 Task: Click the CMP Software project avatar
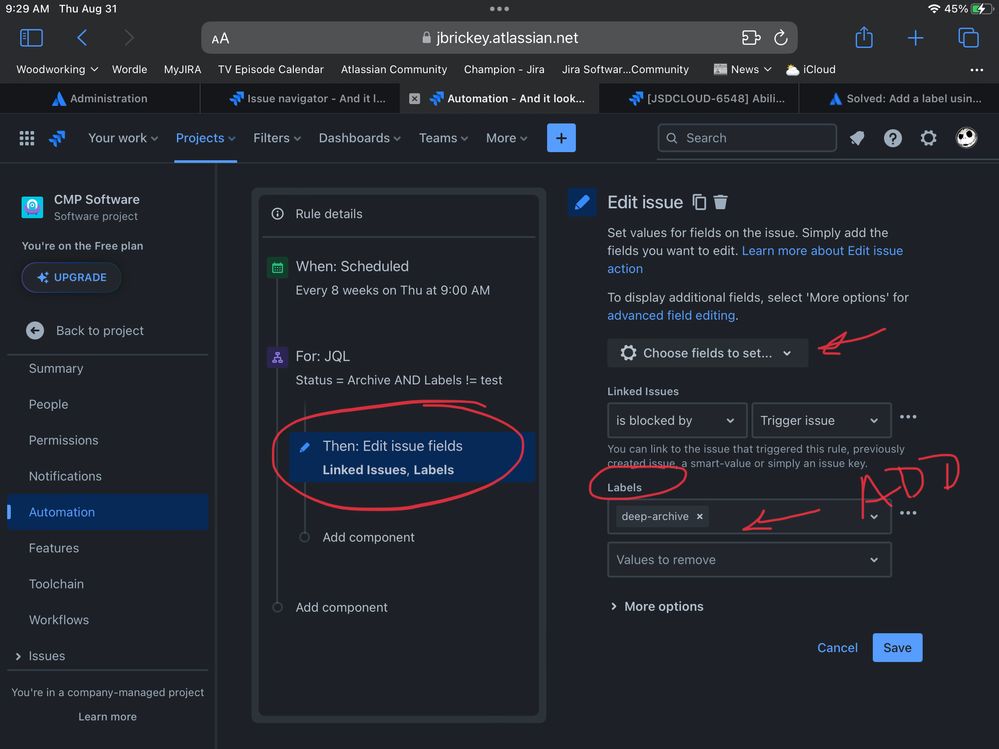(32, 207)
